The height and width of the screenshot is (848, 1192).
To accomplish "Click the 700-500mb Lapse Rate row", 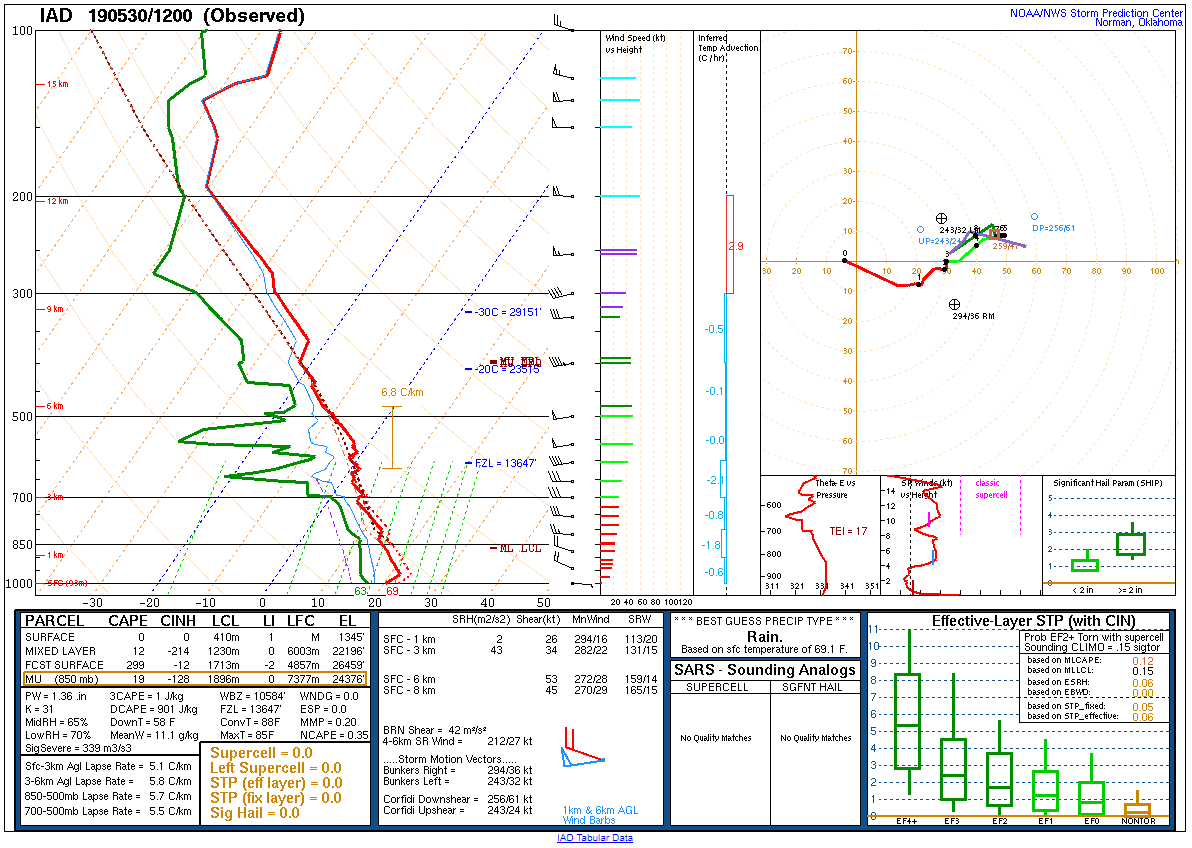I will click(108, 811).
